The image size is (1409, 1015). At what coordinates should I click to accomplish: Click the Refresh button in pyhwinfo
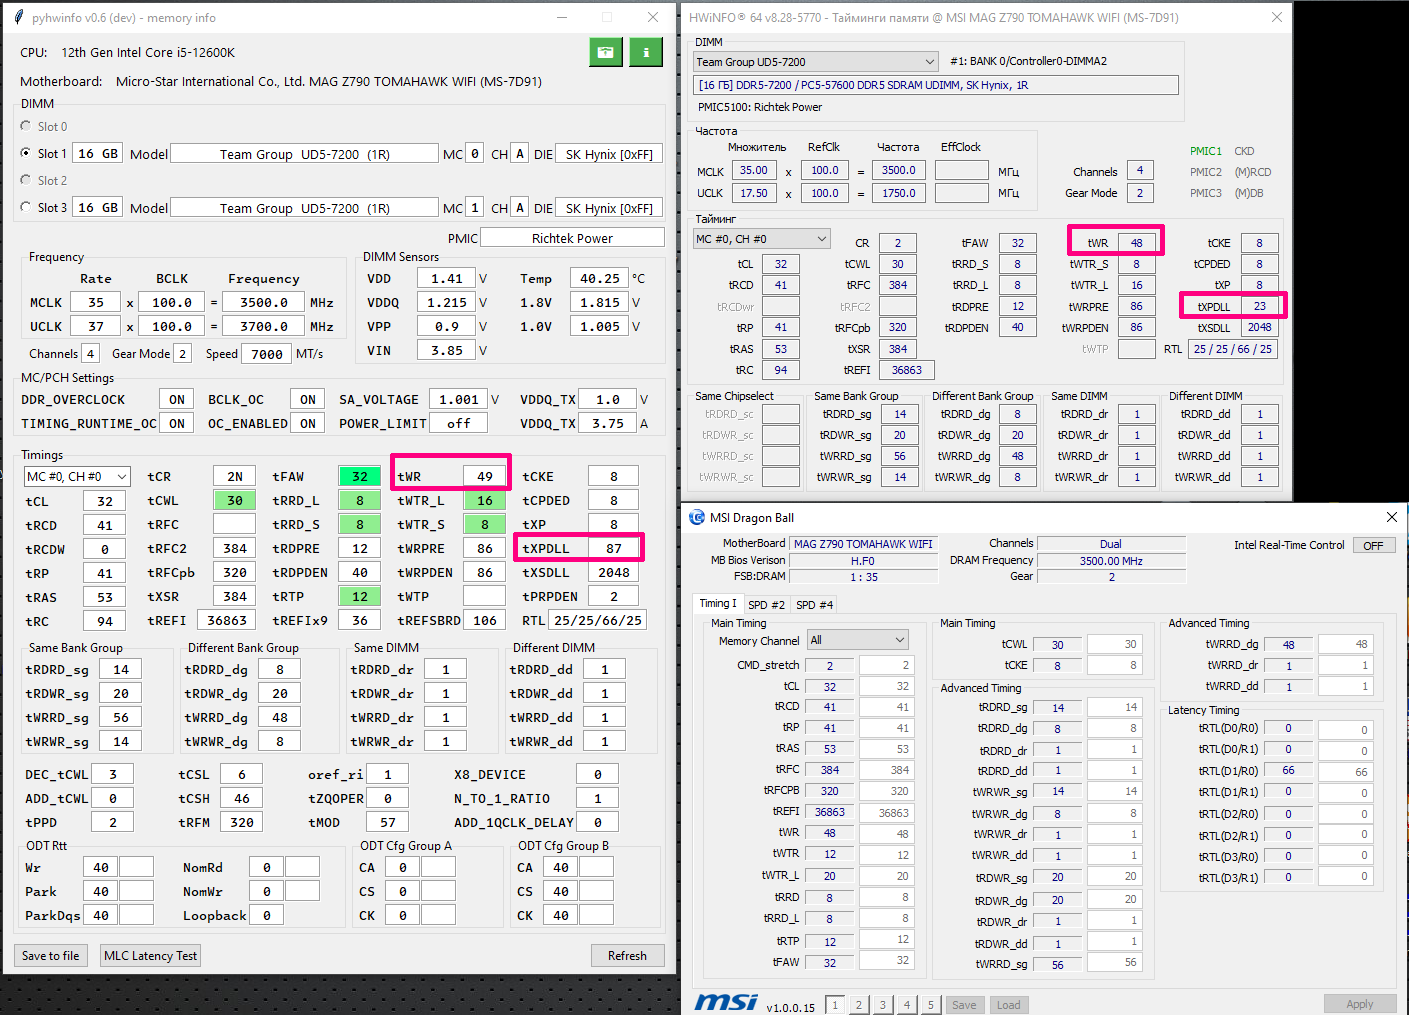tap(627, 956)
